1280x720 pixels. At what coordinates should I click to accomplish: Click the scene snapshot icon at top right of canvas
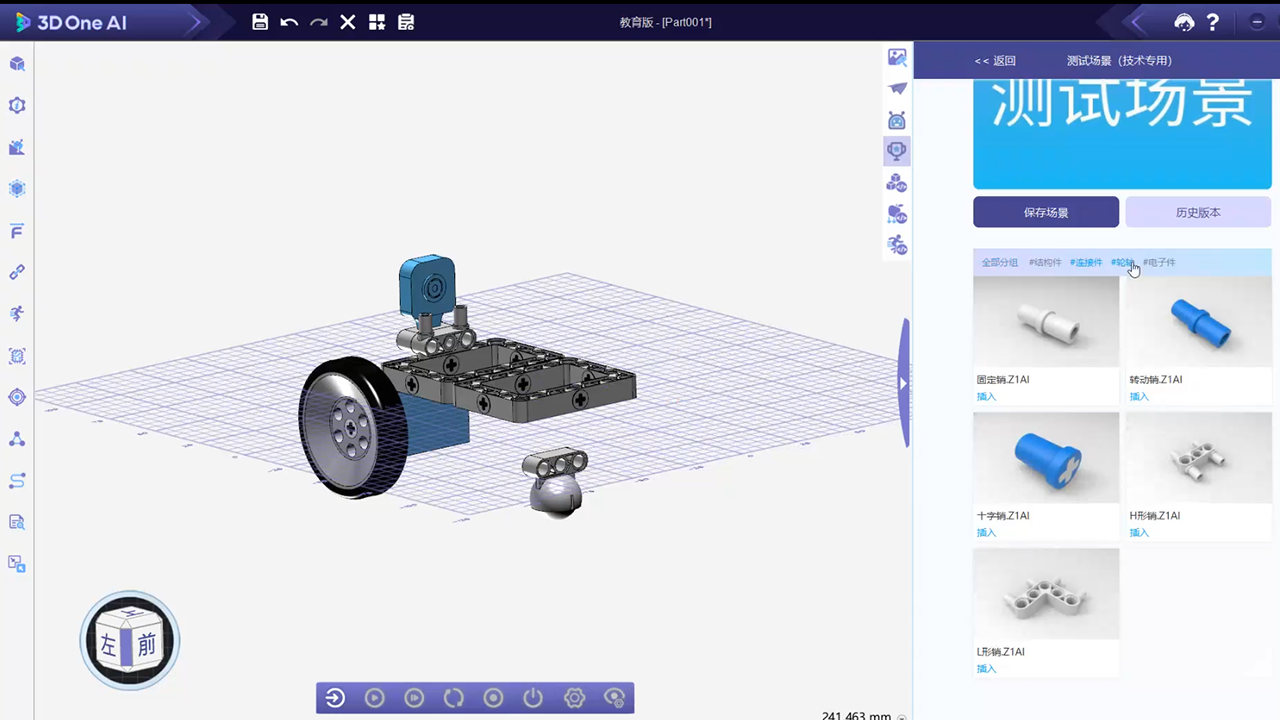click(897, 57)
